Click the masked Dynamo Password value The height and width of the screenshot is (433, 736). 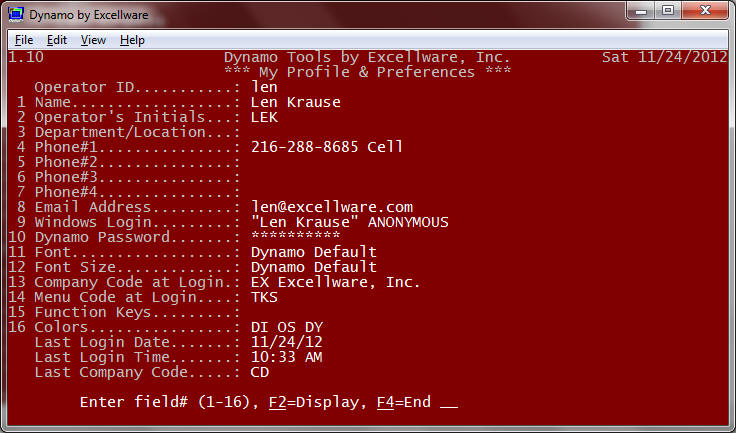click(x=295, y=237)
